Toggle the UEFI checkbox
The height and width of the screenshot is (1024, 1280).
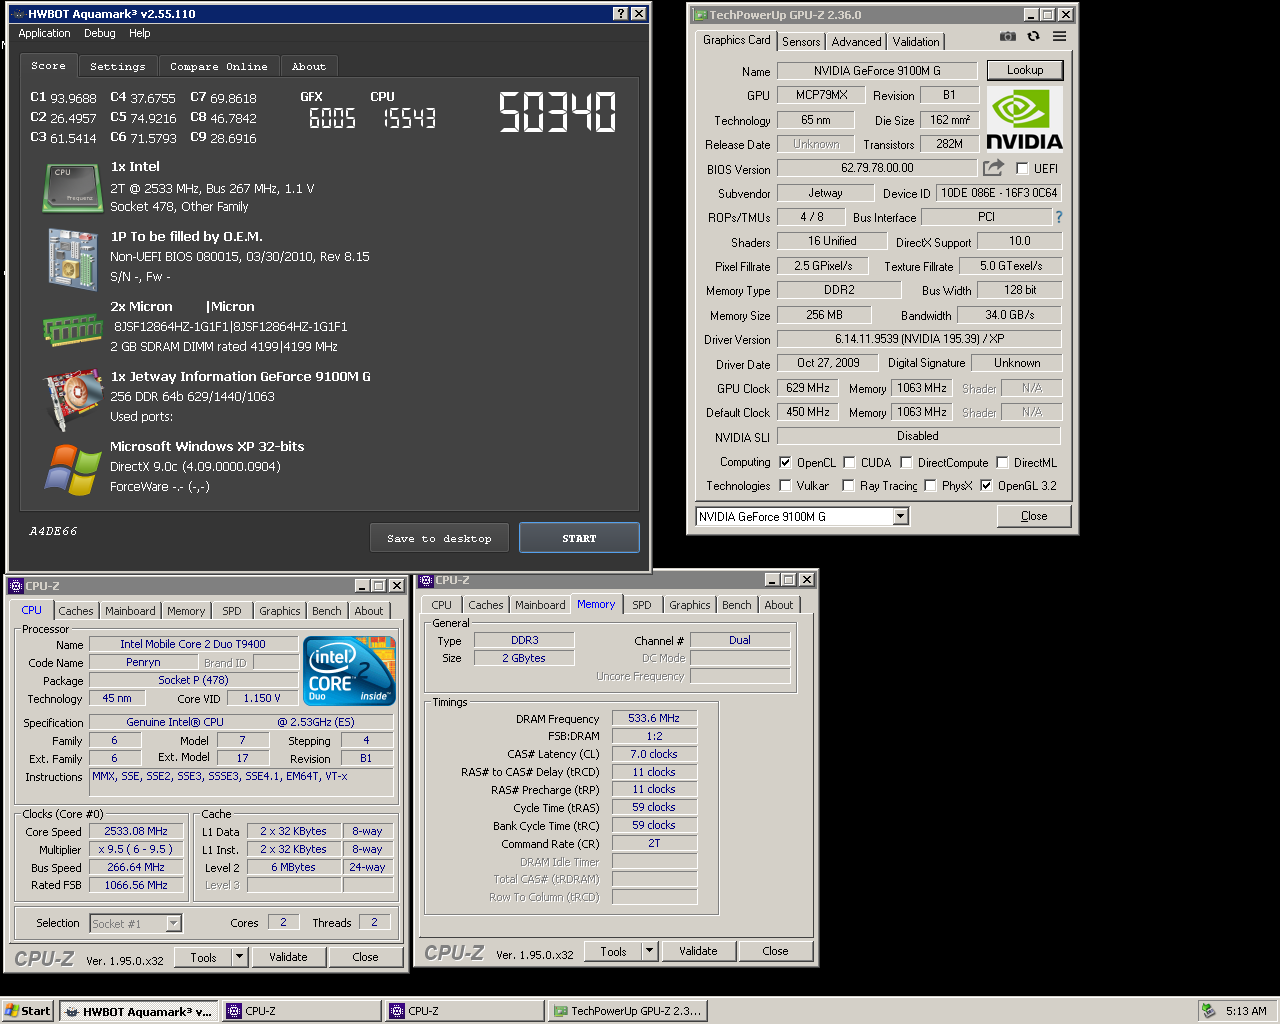tap(1022, 169)
